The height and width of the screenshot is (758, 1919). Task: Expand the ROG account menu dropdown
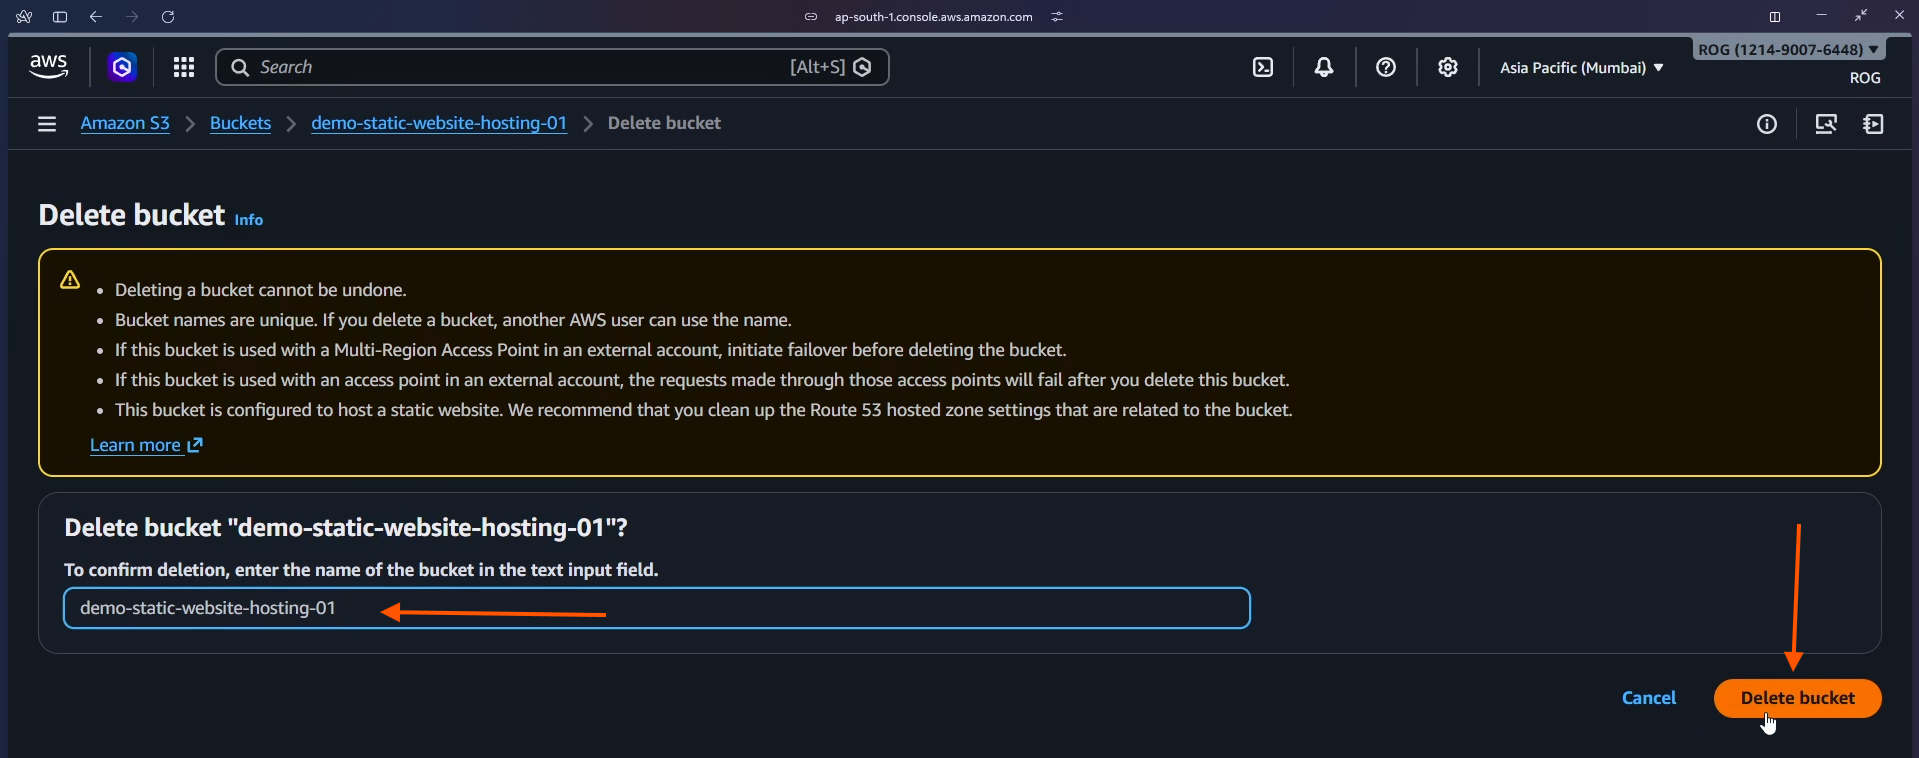point(1787,49)
